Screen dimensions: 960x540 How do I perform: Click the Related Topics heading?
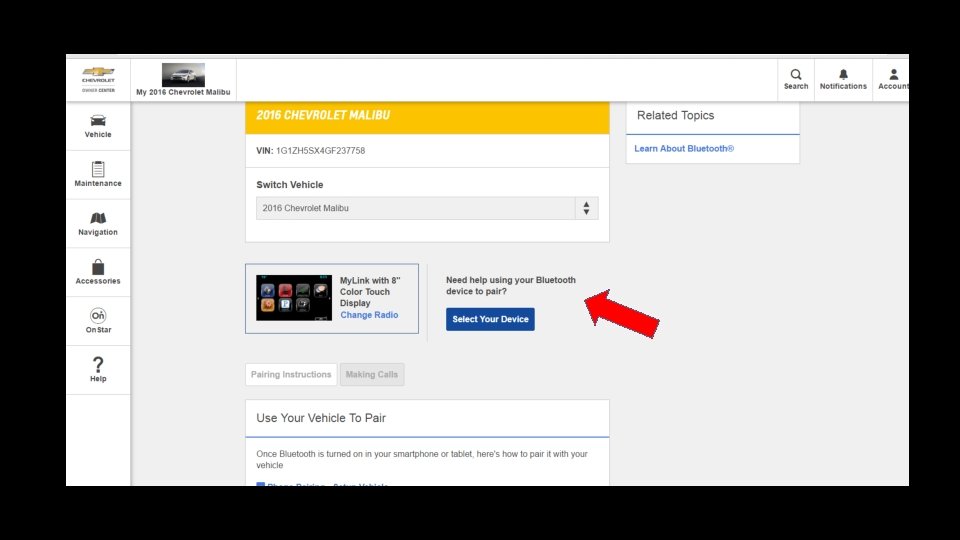click(675, 115)
